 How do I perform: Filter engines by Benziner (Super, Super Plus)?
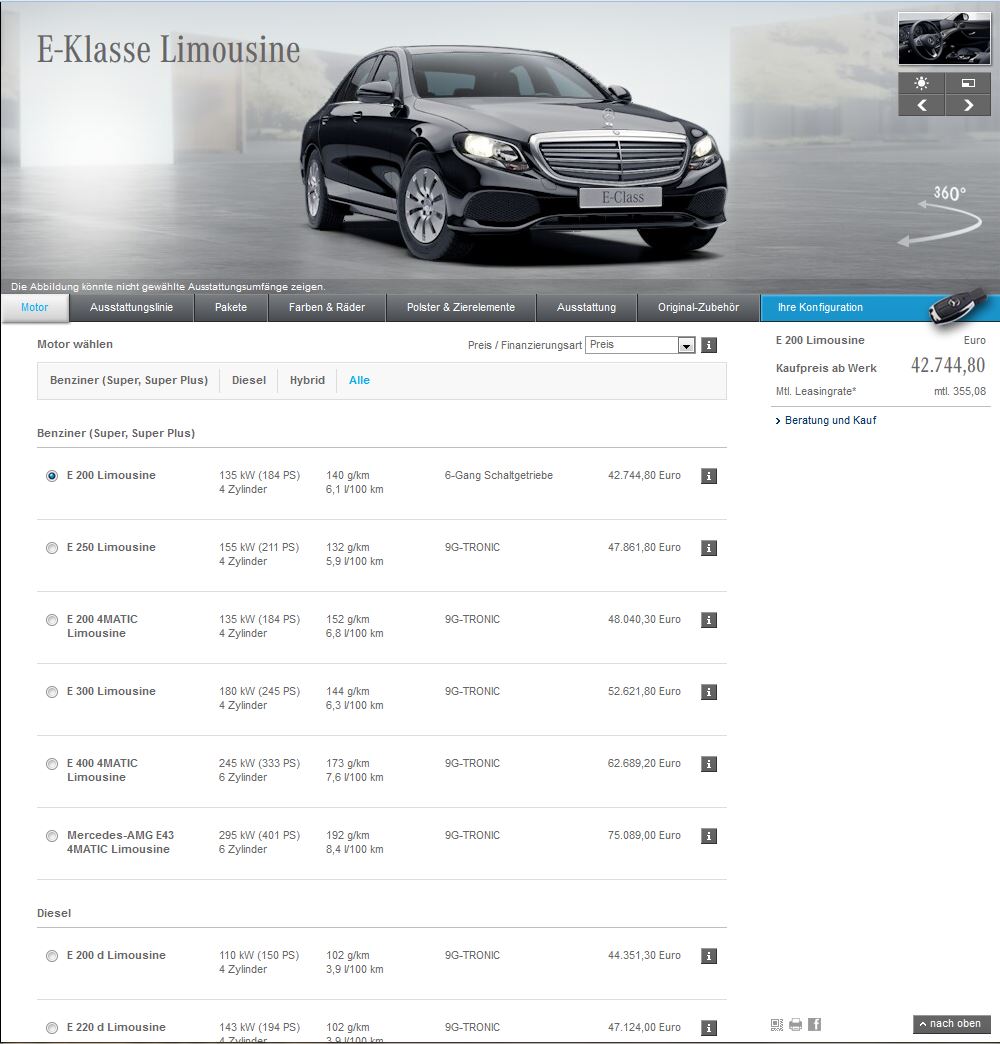129,380
